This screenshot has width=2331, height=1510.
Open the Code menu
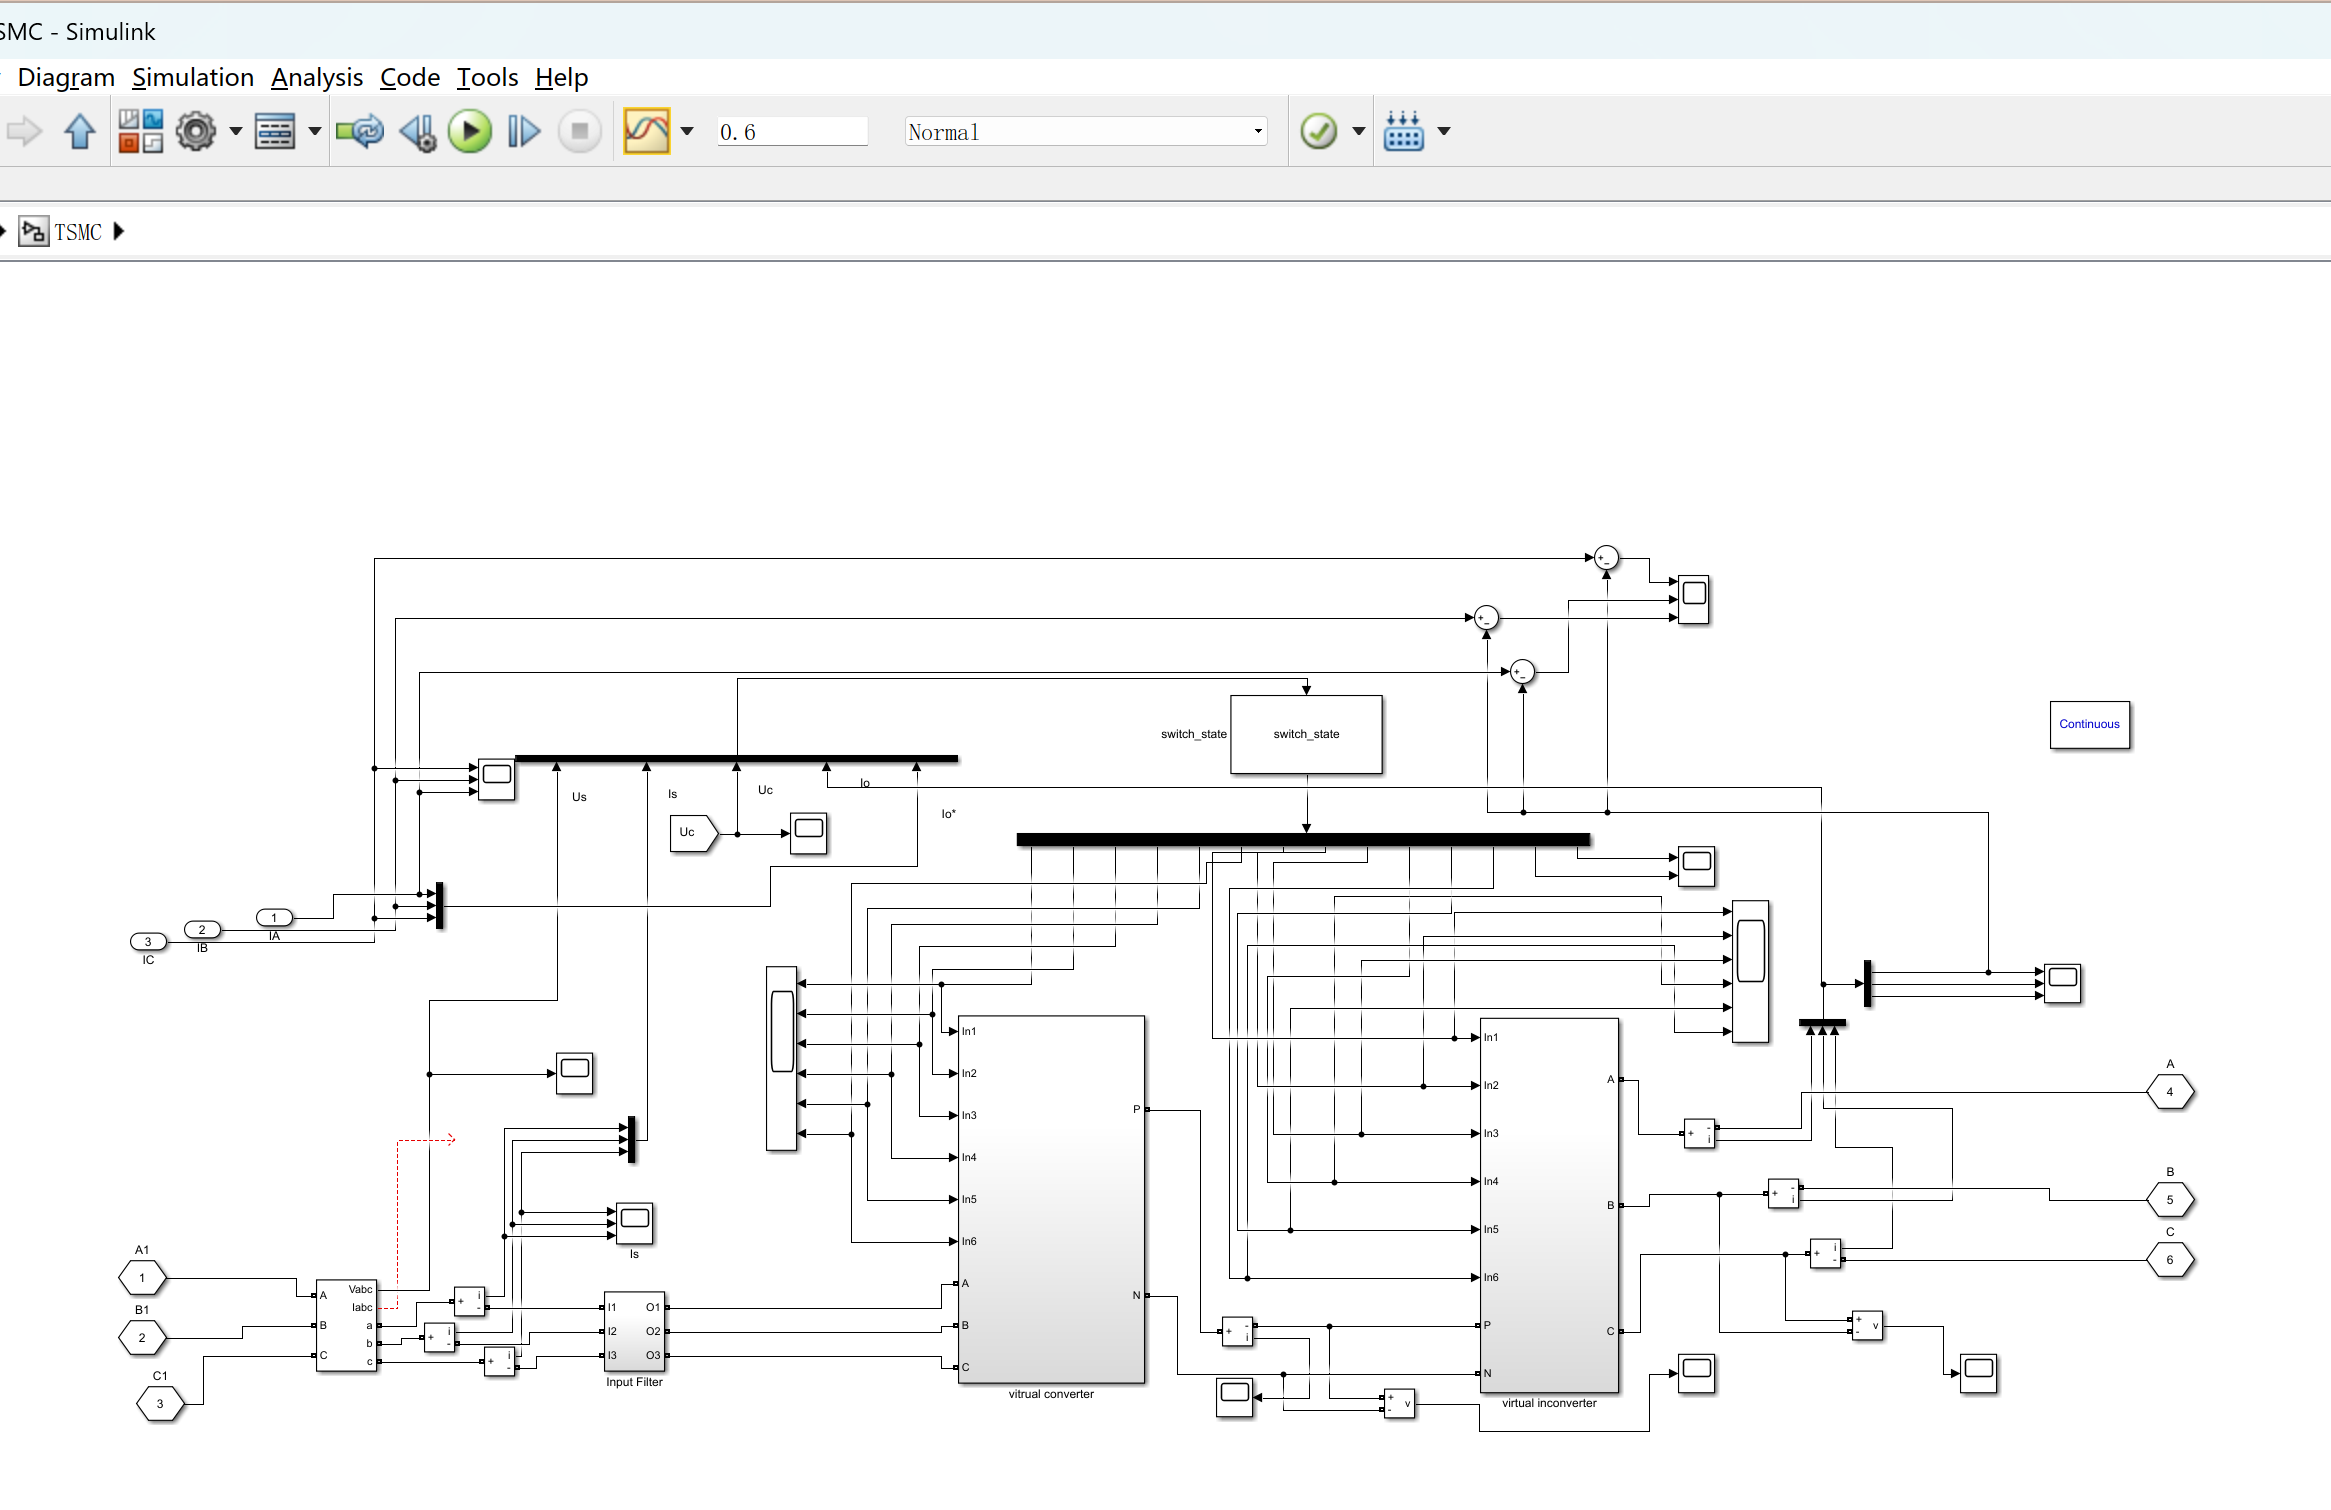[410, 77]
